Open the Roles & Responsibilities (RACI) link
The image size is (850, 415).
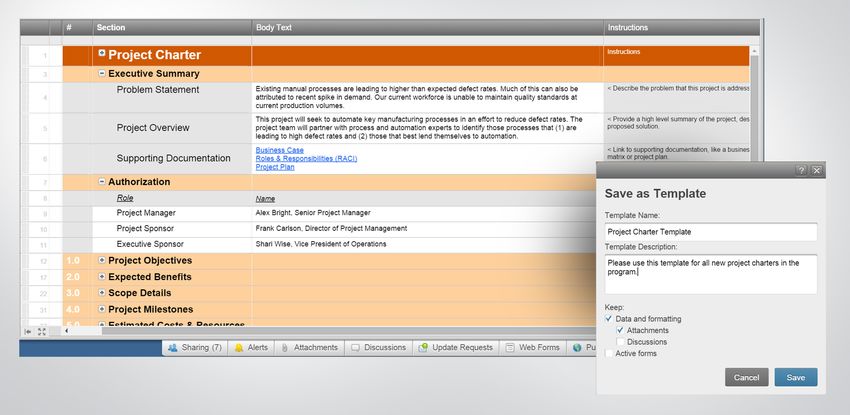click(306, 159)
